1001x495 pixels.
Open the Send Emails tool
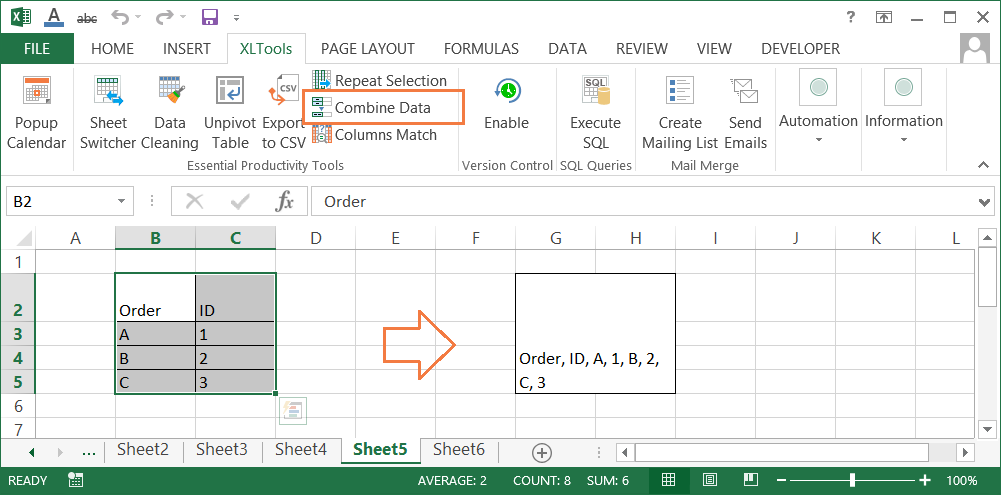tap(745, 112)
